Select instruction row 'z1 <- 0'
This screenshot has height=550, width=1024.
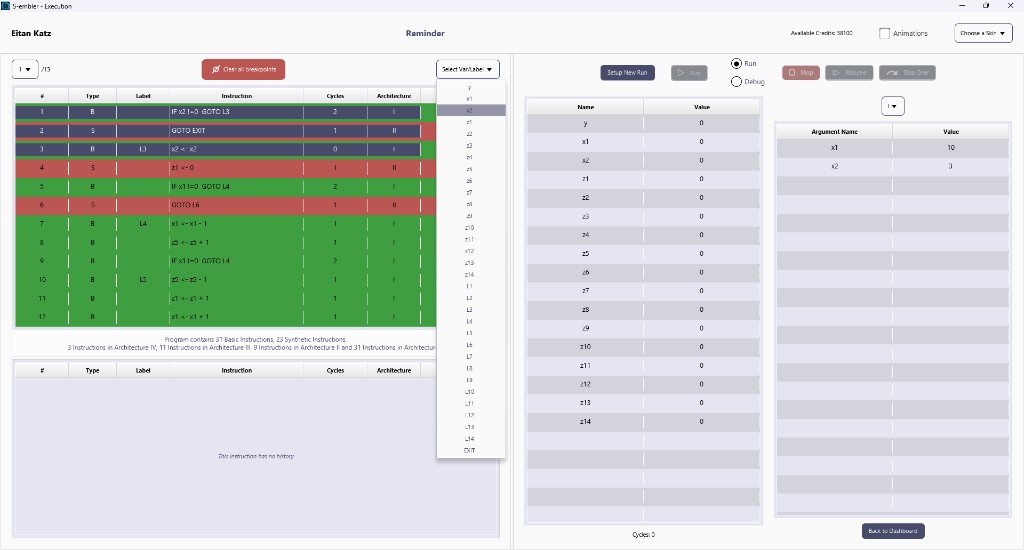pyautogui.click(x=226, y=168)
